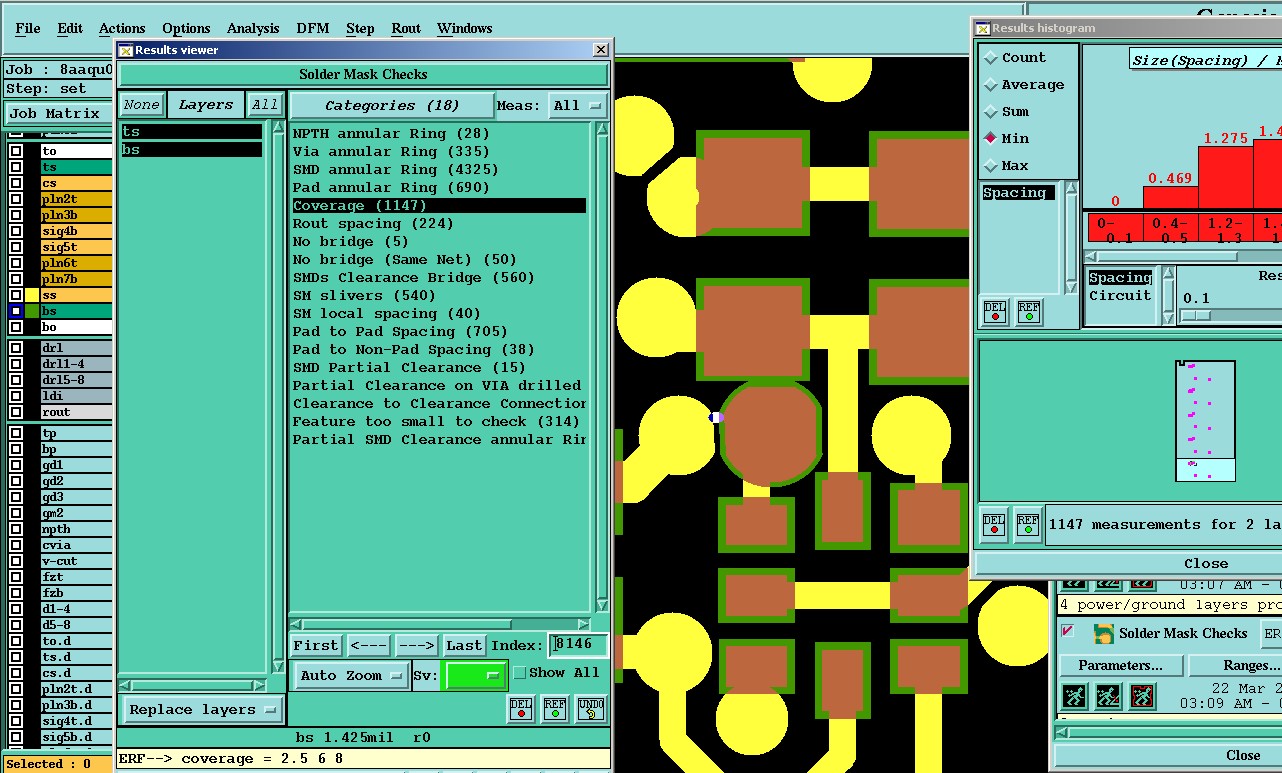Open the Auto Zoom dropdown
Viewport: 1282px width, 773px height.
point(351,676)
